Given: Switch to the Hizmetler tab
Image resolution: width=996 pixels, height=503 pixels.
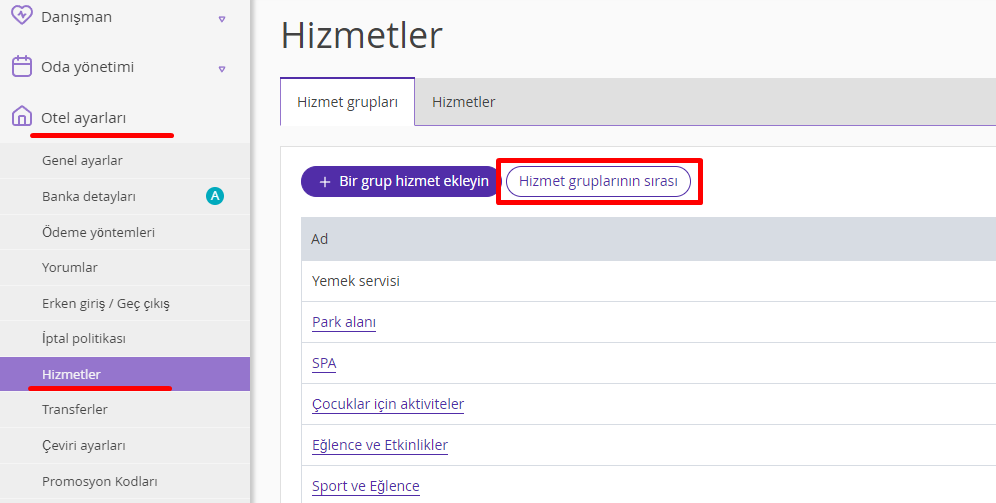Looking at the screenshot, I should pos(464,102).
